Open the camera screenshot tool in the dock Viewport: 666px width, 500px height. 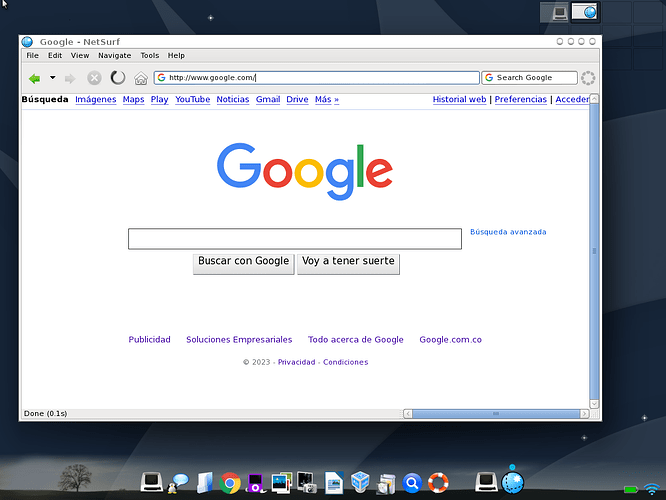307,483
